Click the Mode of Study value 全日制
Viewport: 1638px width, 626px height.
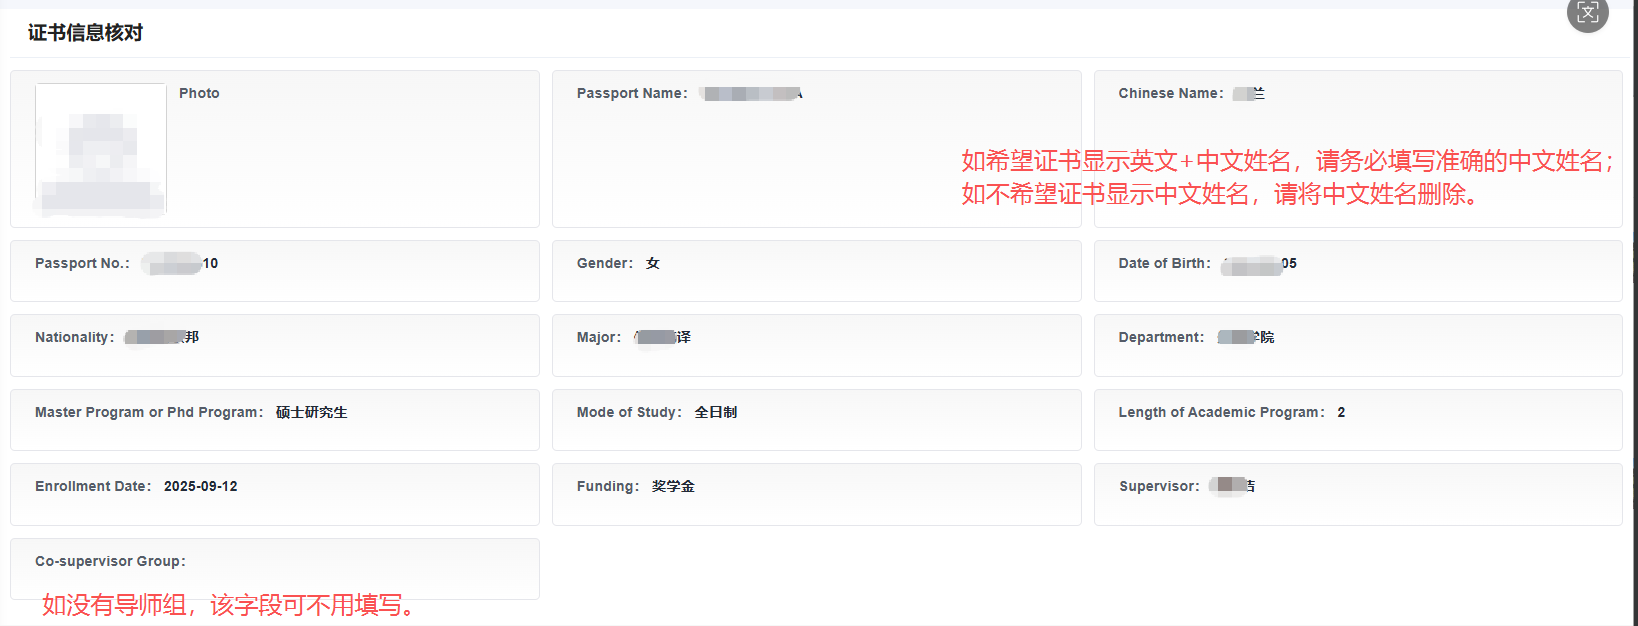pos(716,412)
